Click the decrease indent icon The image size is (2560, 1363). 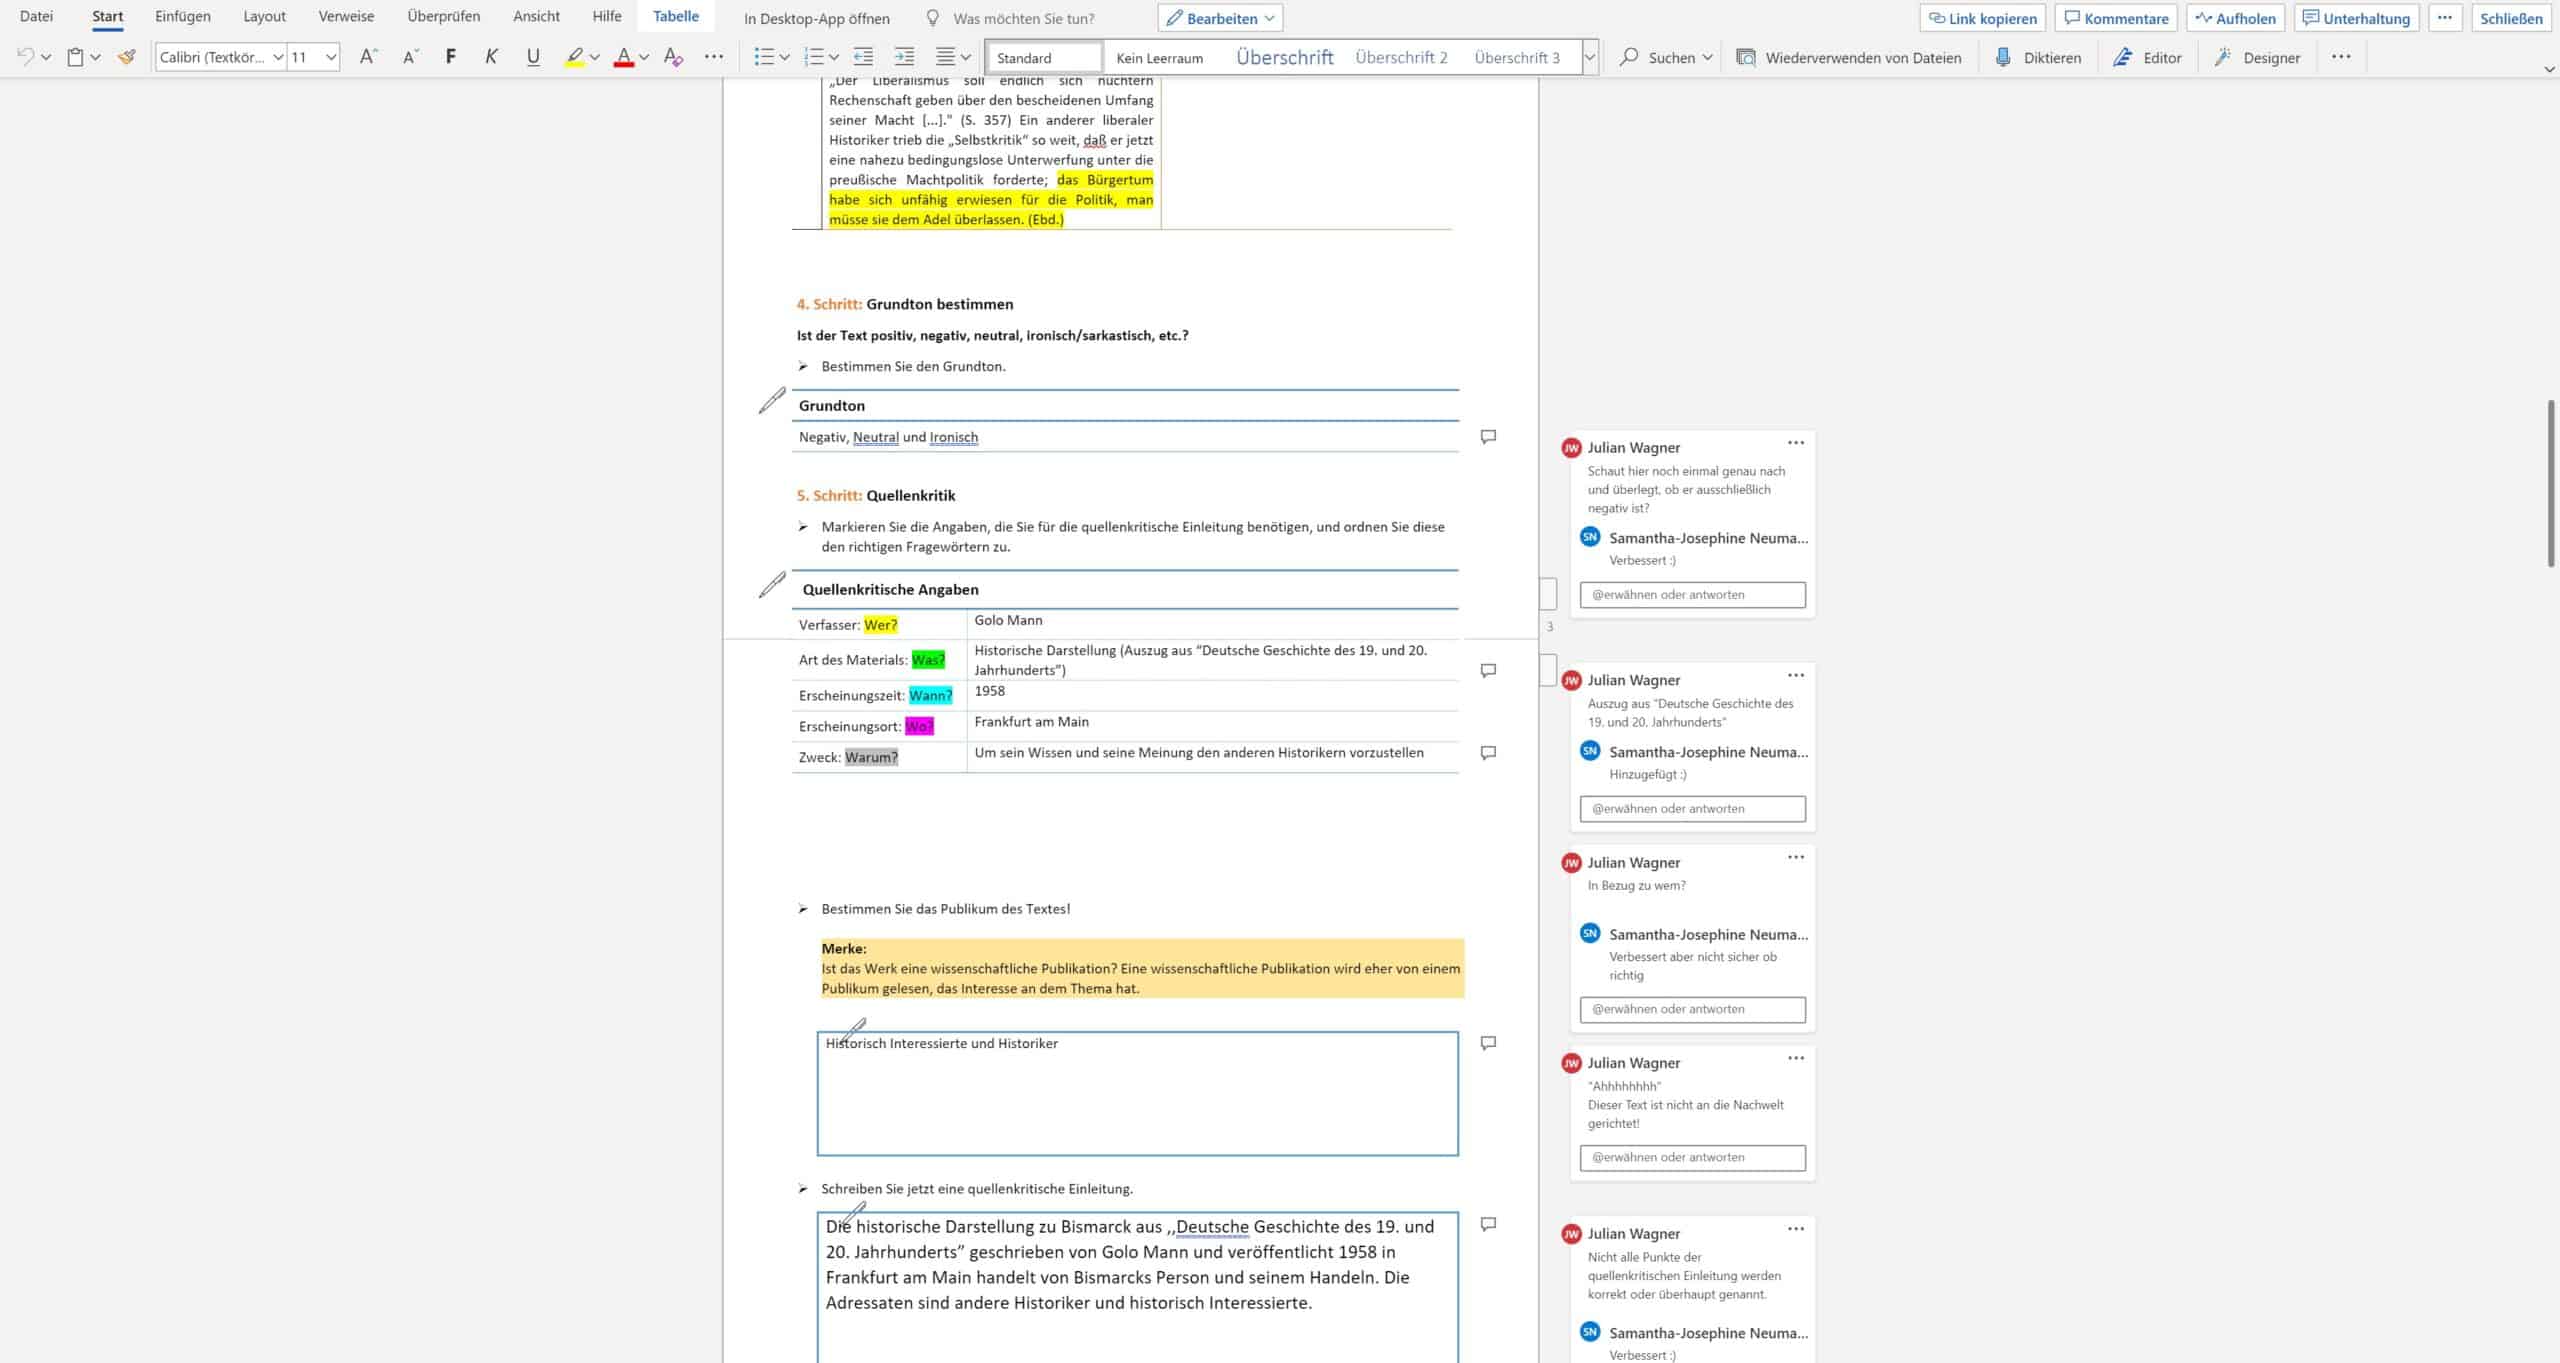863,57
